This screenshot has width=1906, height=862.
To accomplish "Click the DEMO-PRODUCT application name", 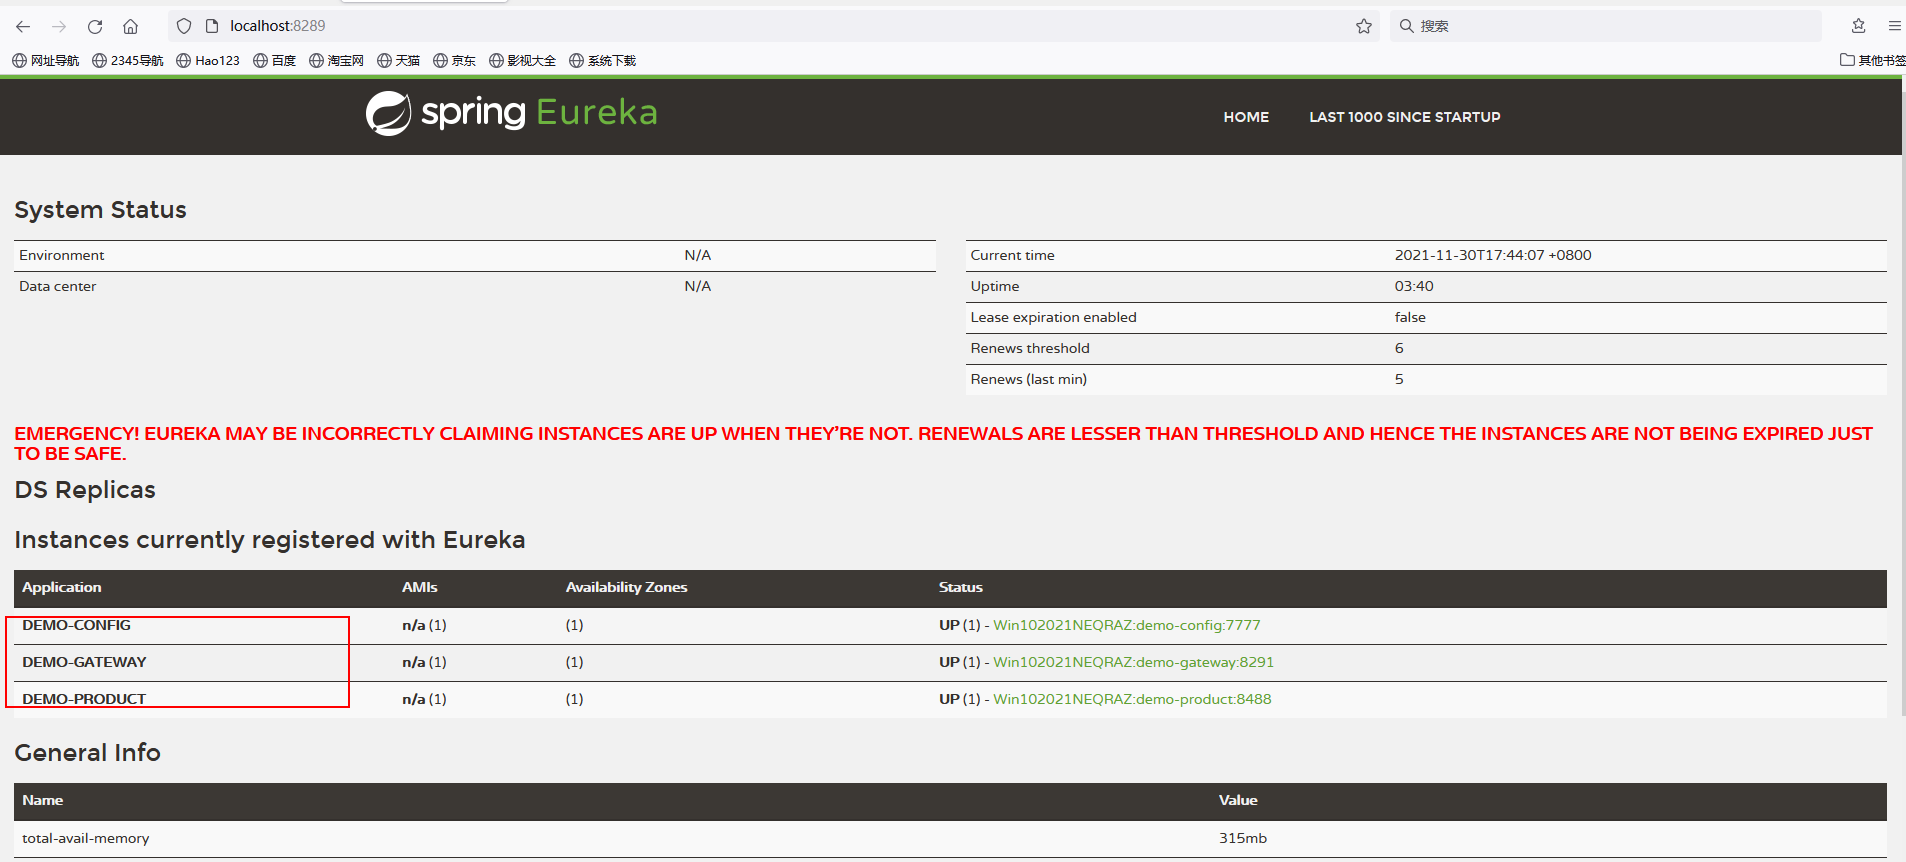I will 84,699.
